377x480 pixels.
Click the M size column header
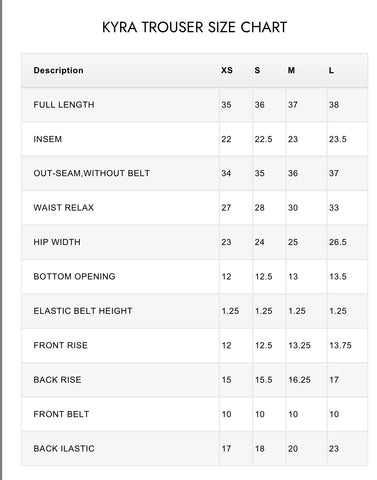point(291,70)
